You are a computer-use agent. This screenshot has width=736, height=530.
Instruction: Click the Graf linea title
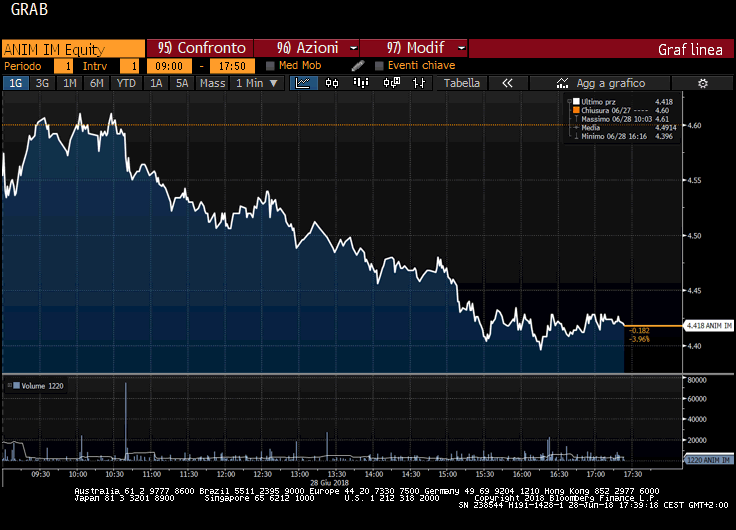click(690, 49)
